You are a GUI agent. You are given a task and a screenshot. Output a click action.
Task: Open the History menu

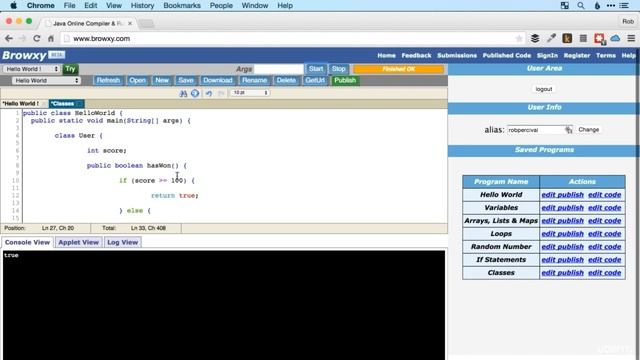point(142,5)
